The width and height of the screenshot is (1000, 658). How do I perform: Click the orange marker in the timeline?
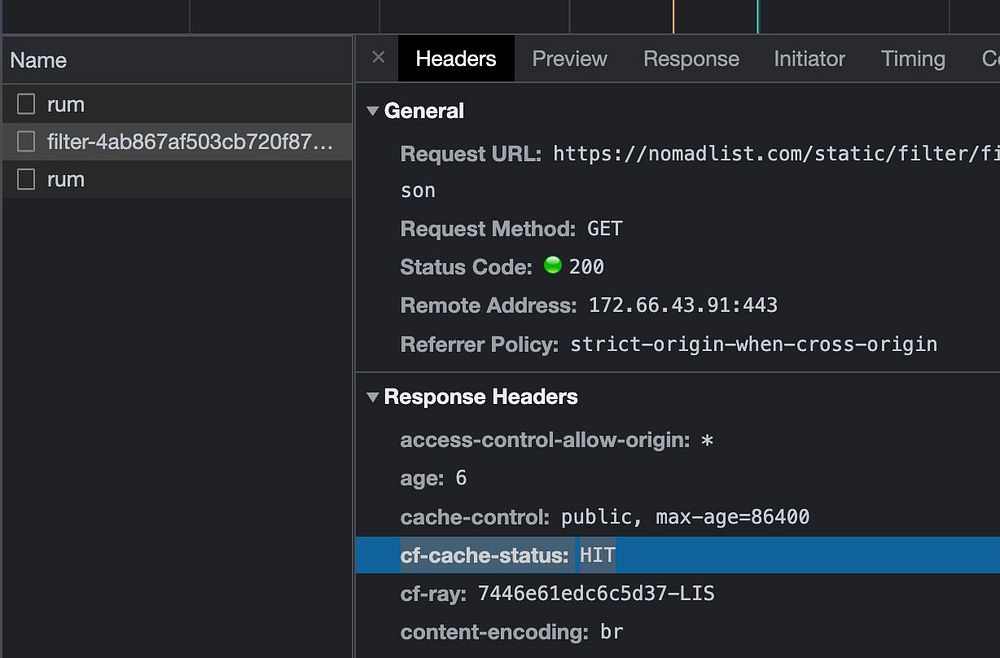pyautogui.click(x=673, y=16)
